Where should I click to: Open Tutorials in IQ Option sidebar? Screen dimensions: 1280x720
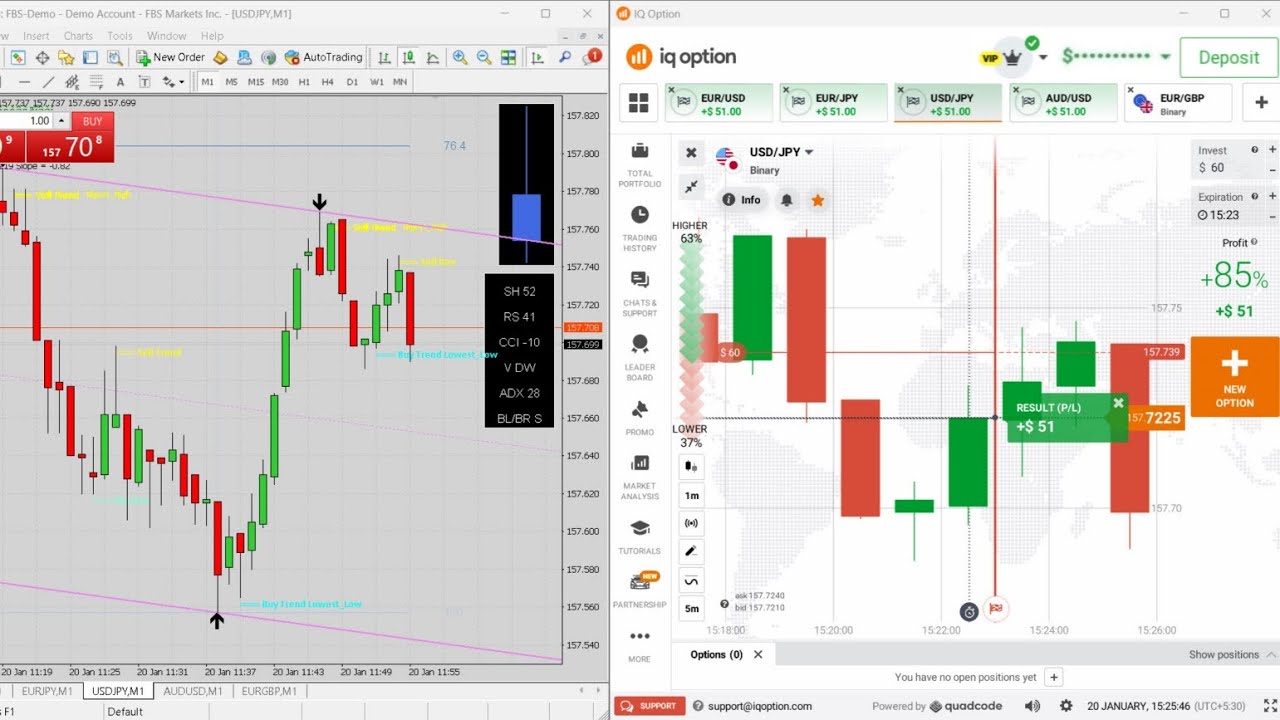(x=640, y=537)
